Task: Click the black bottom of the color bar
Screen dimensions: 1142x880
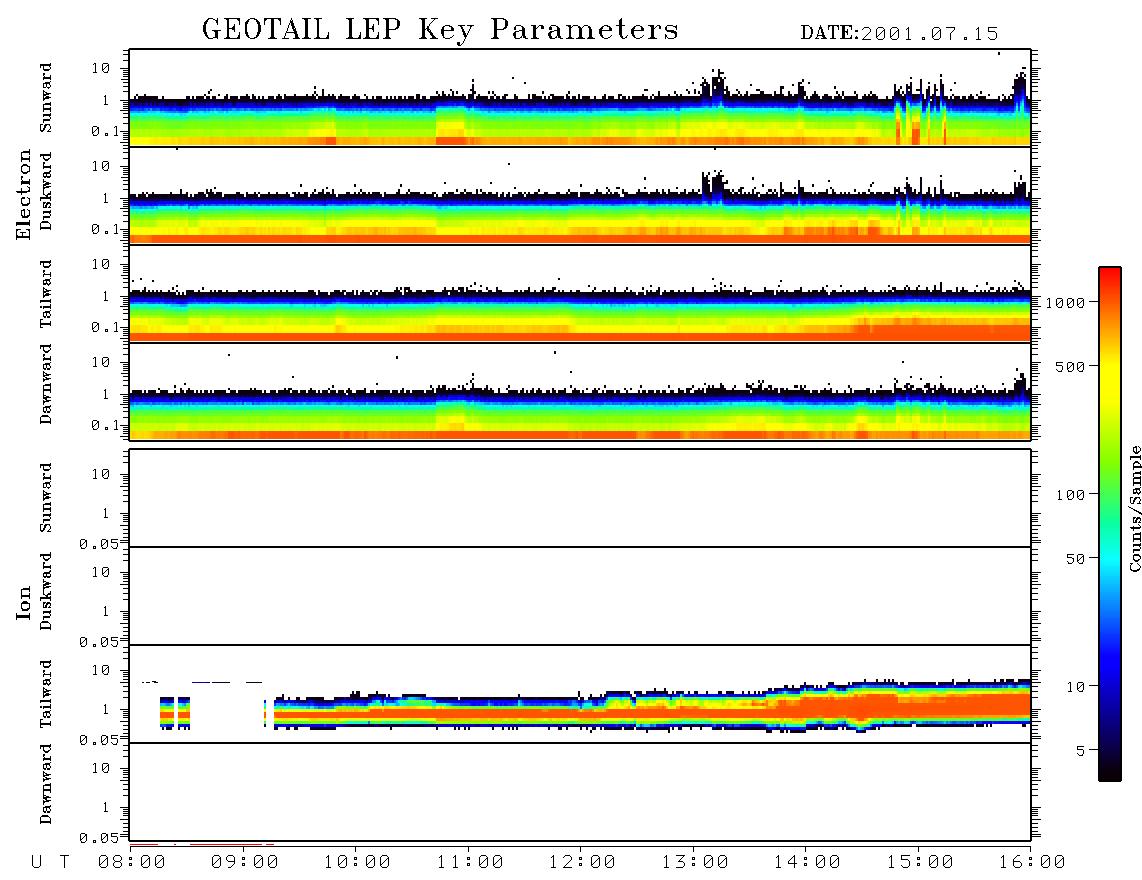Action: tap(1110, 769)
